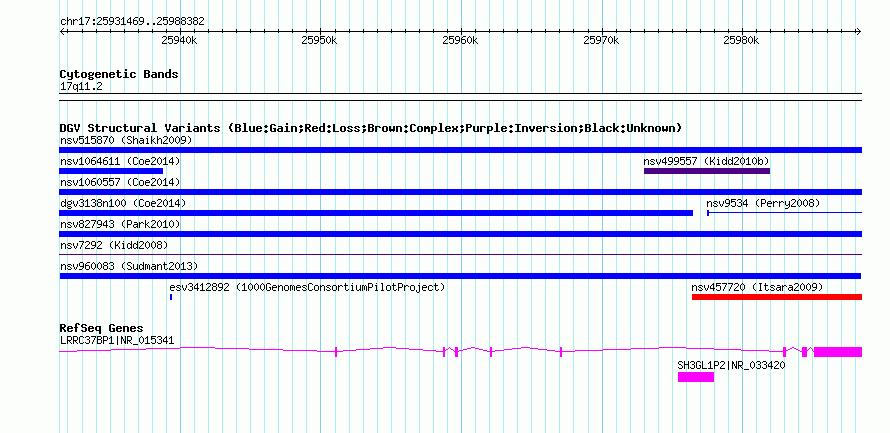Select the small esv3412892 variant marker

coord(171,297)
